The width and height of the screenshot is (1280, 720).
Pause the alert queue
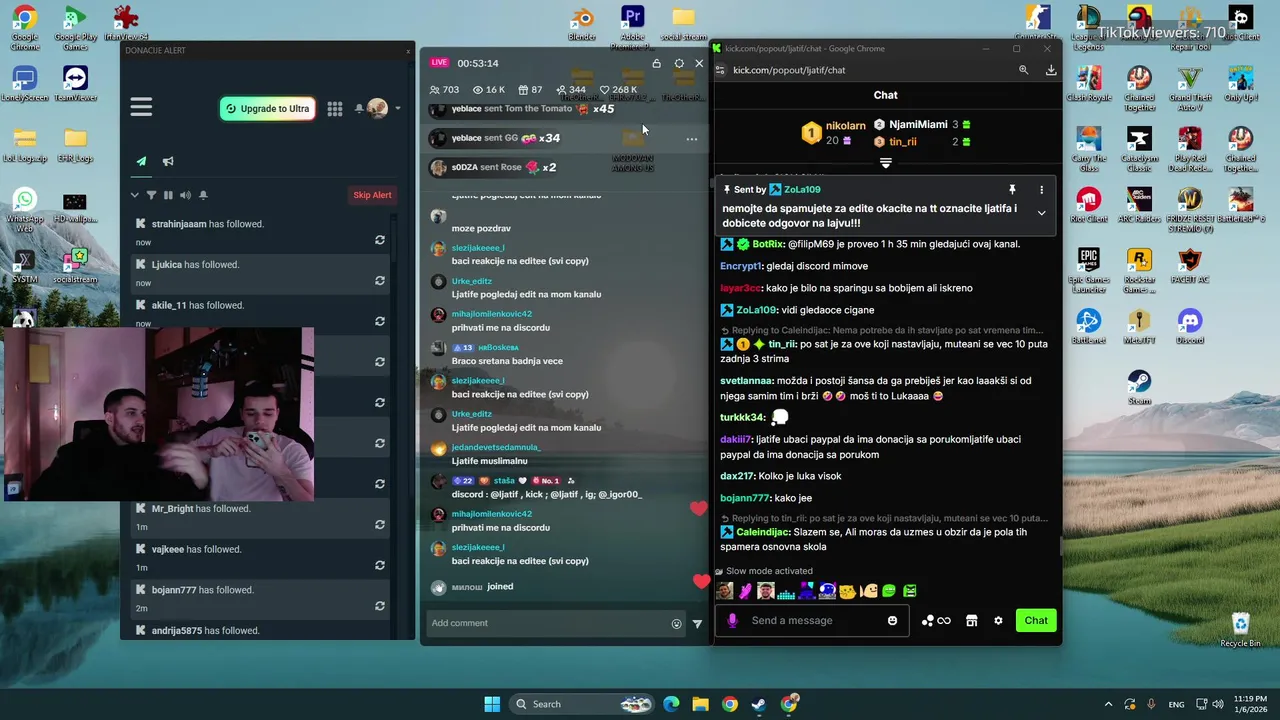pos(168,195)
